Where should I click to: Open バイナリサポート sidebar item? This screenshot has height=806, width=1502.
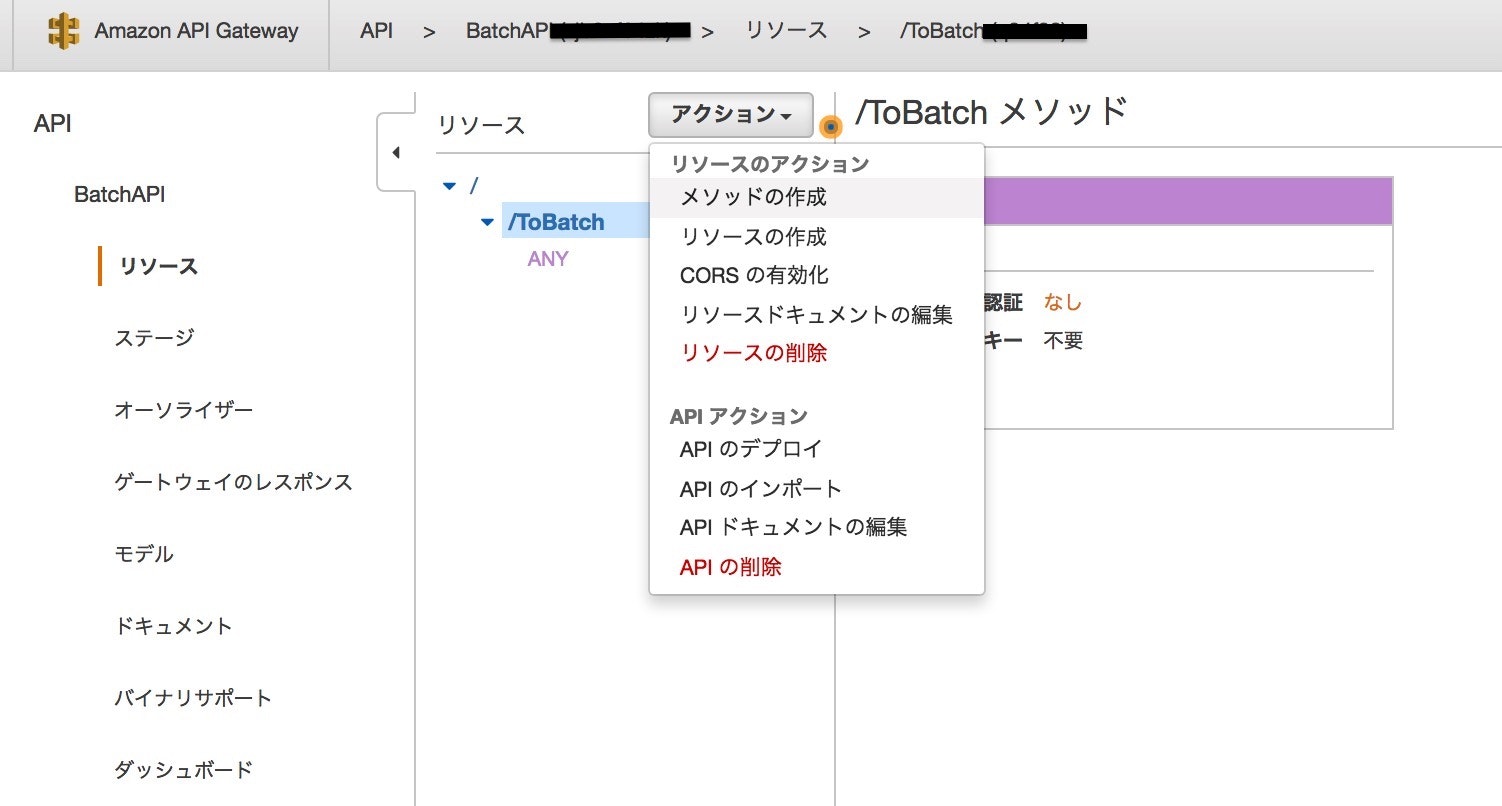(193, 698)
